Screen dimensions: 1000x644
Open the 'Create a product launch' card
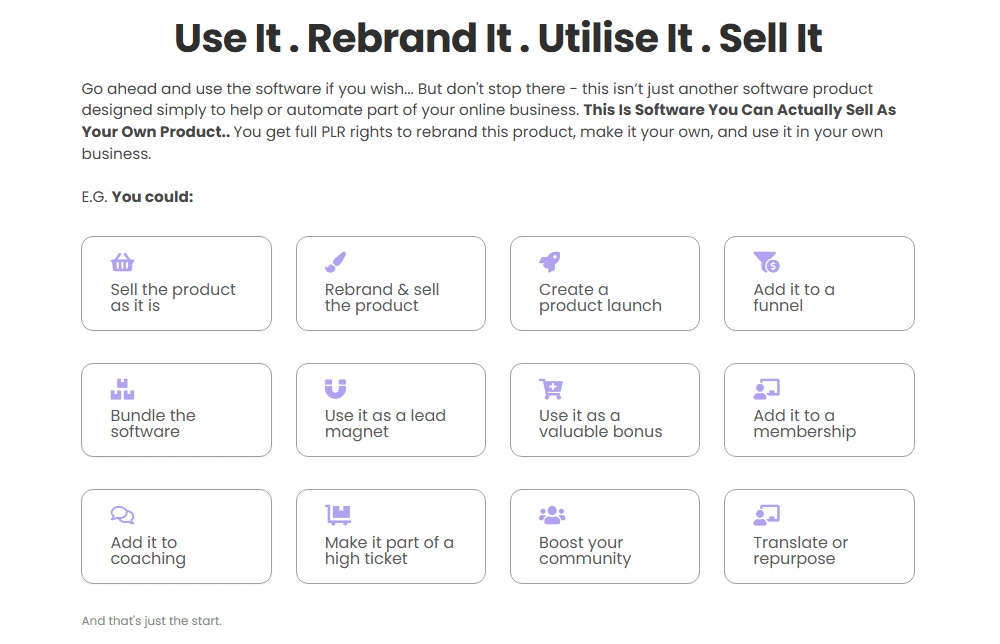tap(604, 298)
